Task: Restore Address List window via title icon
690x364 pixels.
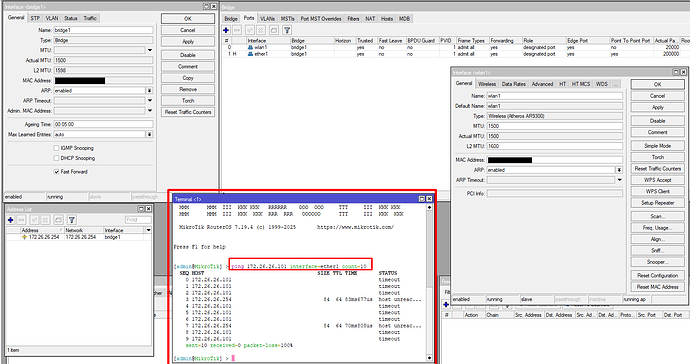Action: [x=141, y=209]
